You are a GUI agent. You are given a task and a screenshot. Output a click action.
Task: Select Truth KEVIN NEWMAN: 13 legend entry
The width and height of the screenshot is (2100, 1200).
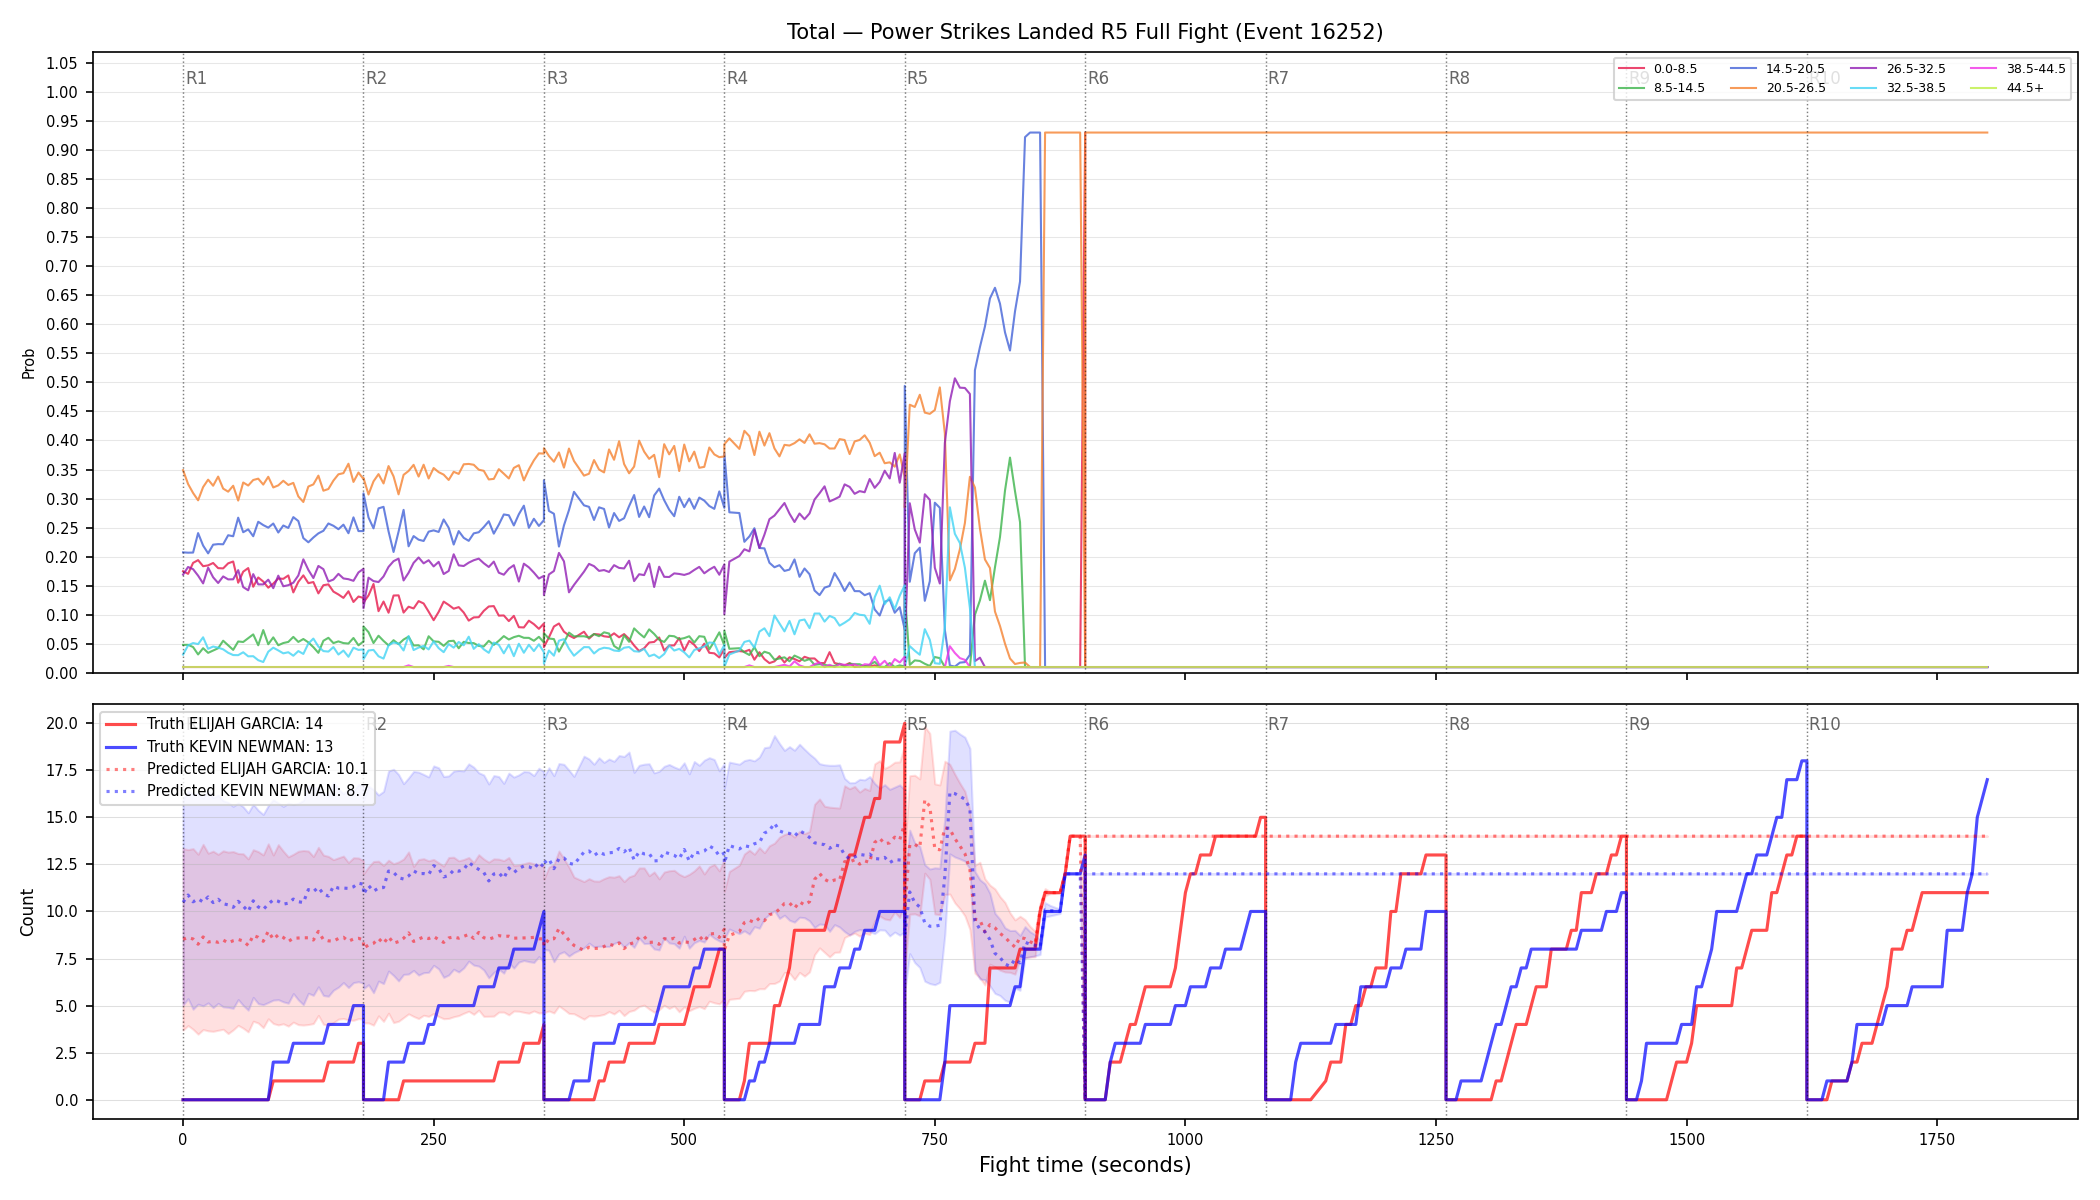pyautogui.click(x=219, y=747)
